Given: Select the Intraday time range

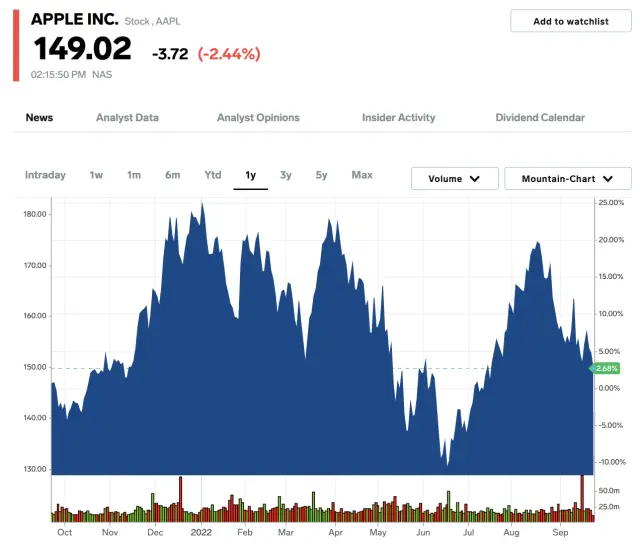Looking at the screenshot, I should coord(45,175).
